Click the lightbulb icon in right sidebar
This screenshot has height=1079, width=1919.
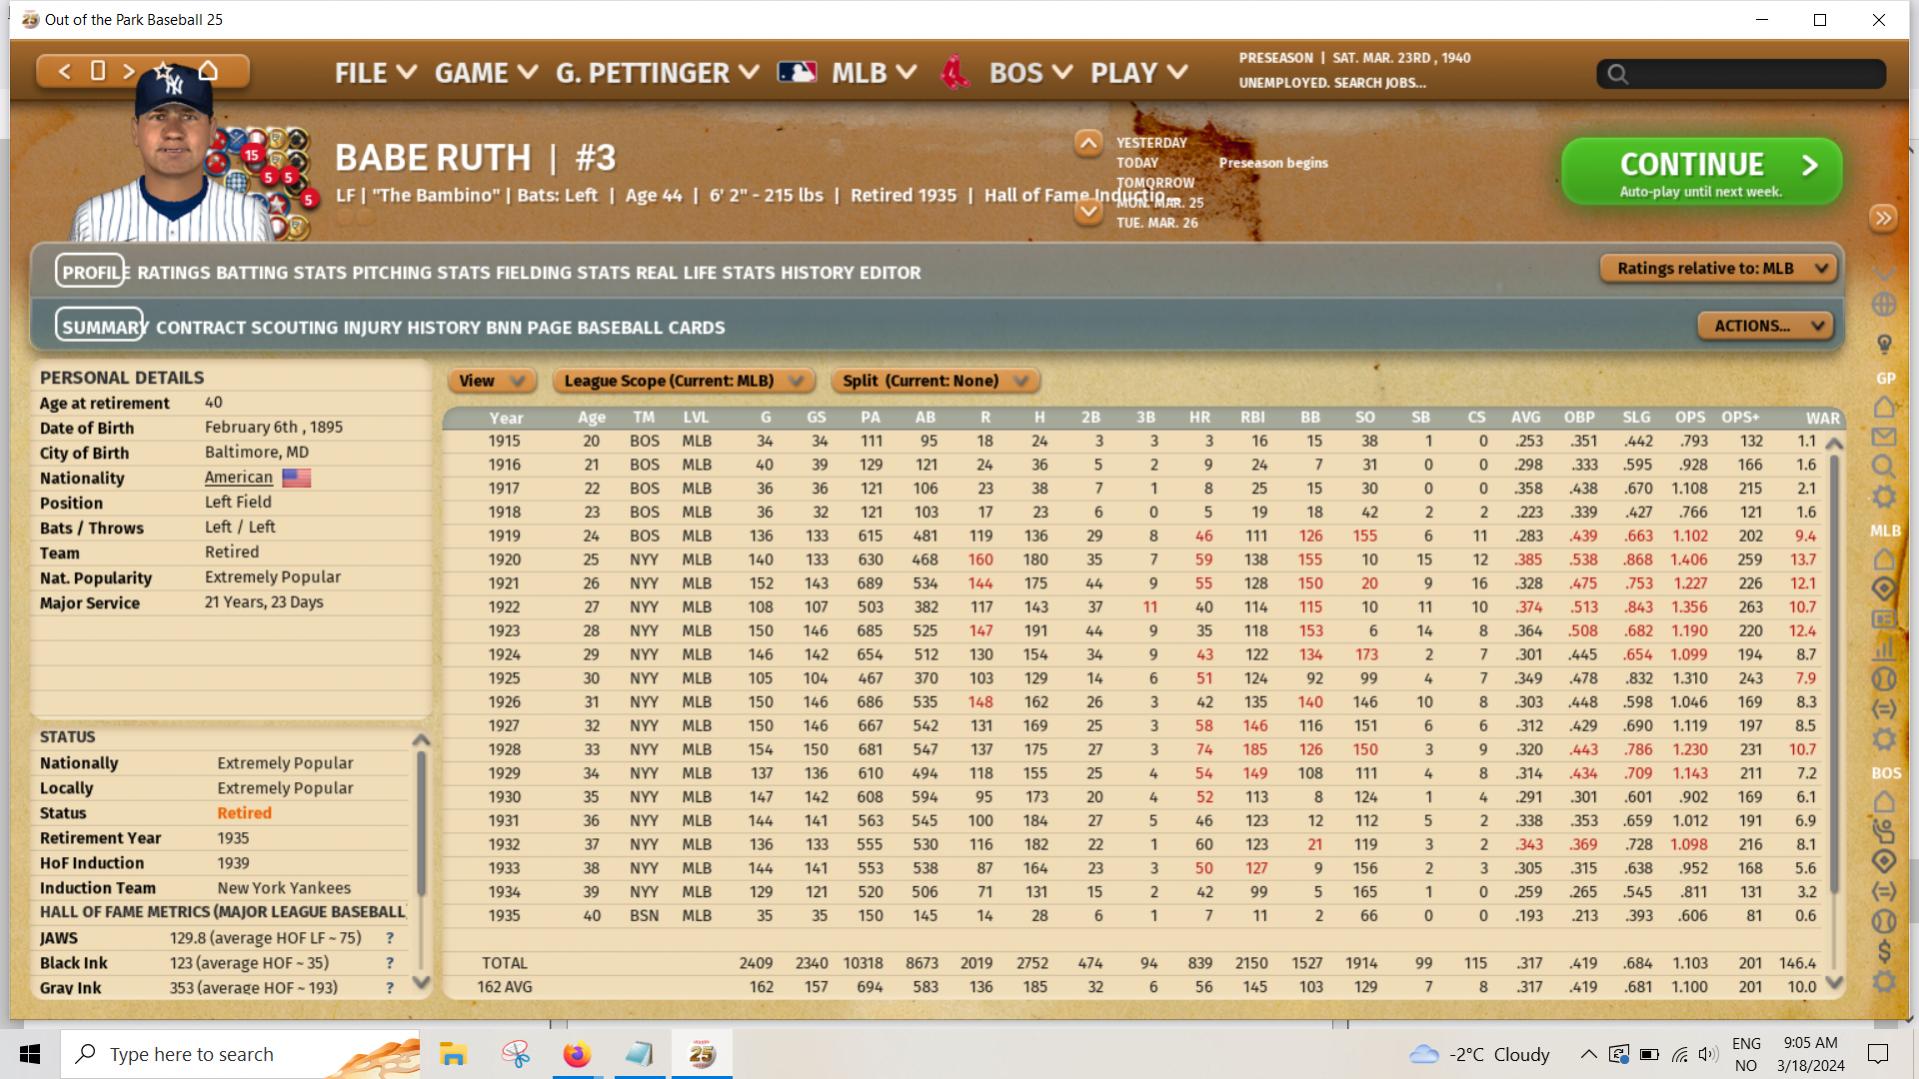tap(1884, 344)
